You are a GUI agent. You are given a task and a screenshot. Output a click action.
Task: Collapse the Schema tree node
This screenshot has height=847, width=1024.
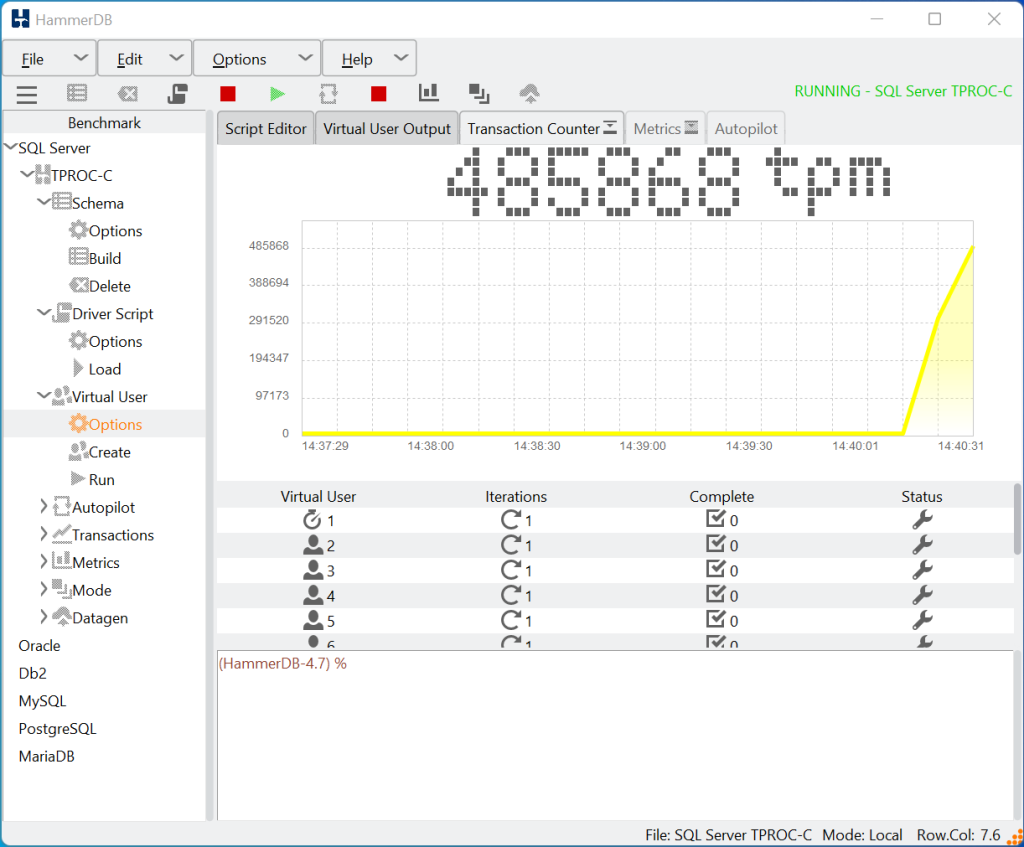[x=44, y=202]
